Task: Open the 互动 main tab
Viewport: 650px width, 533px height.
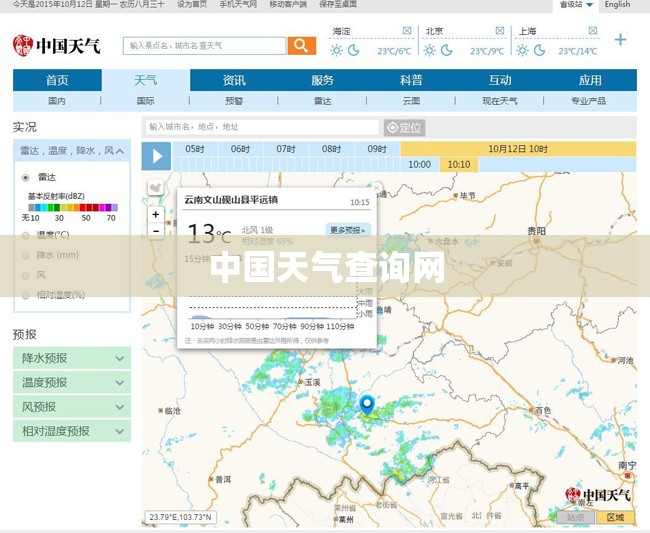Action: pyautogui.click(x=500, y=80)
